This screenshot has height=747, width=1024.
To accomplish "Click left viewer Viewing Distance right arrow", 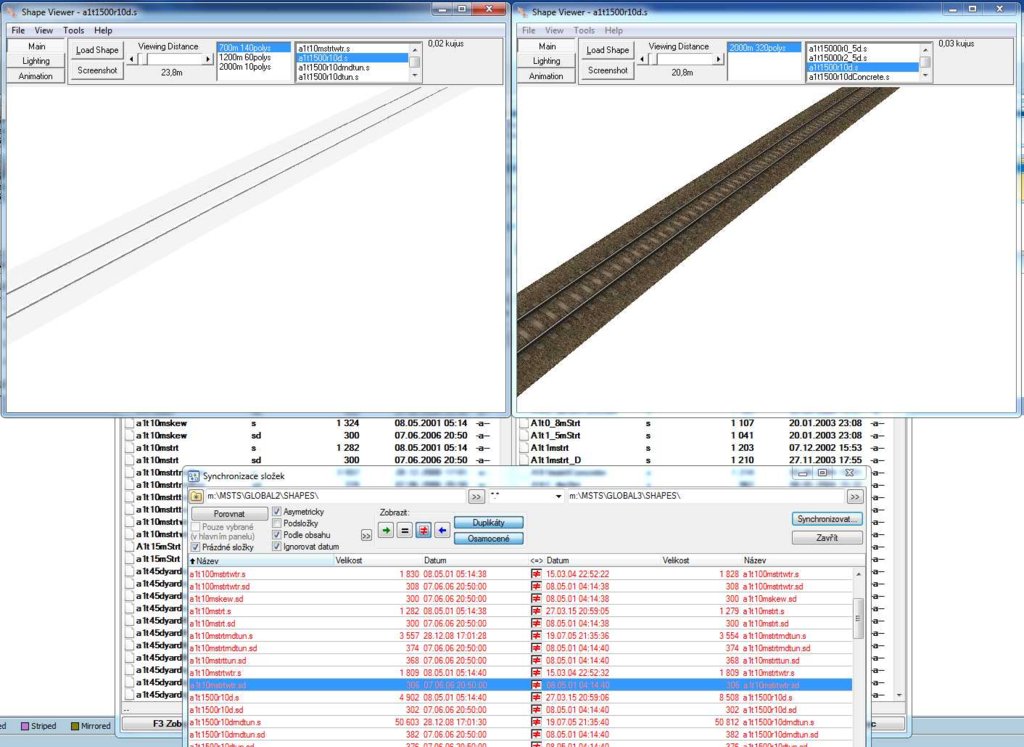I will [208, 59].
